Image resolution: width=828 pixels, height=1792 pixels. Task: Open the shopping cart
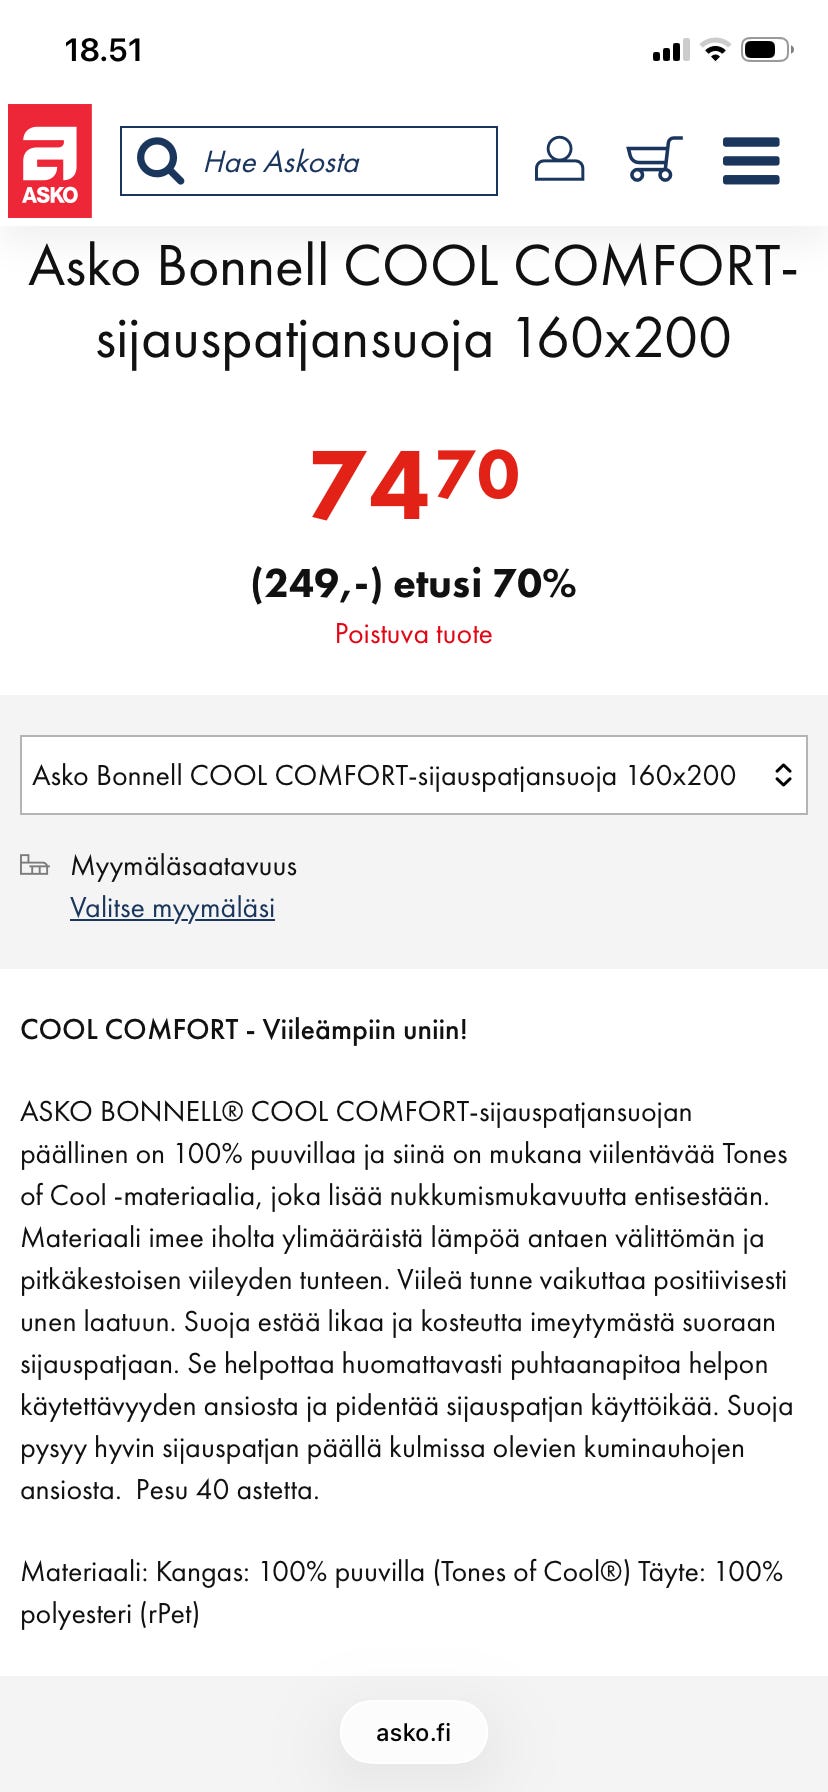point(654,160)
